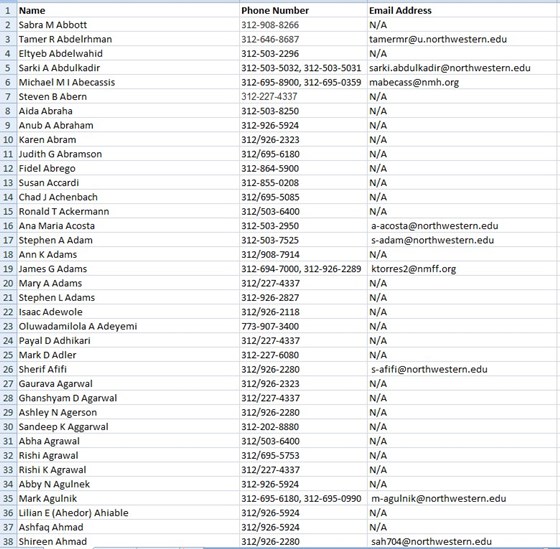Select phone cell 312-864-5900
Image resolution: width=560 pixels, height=549 pixels.
[303, 168]
